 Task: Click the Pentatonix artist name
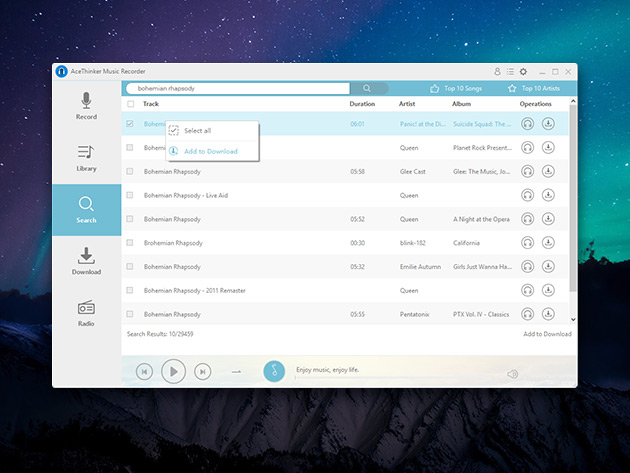[x=414, y=314]
